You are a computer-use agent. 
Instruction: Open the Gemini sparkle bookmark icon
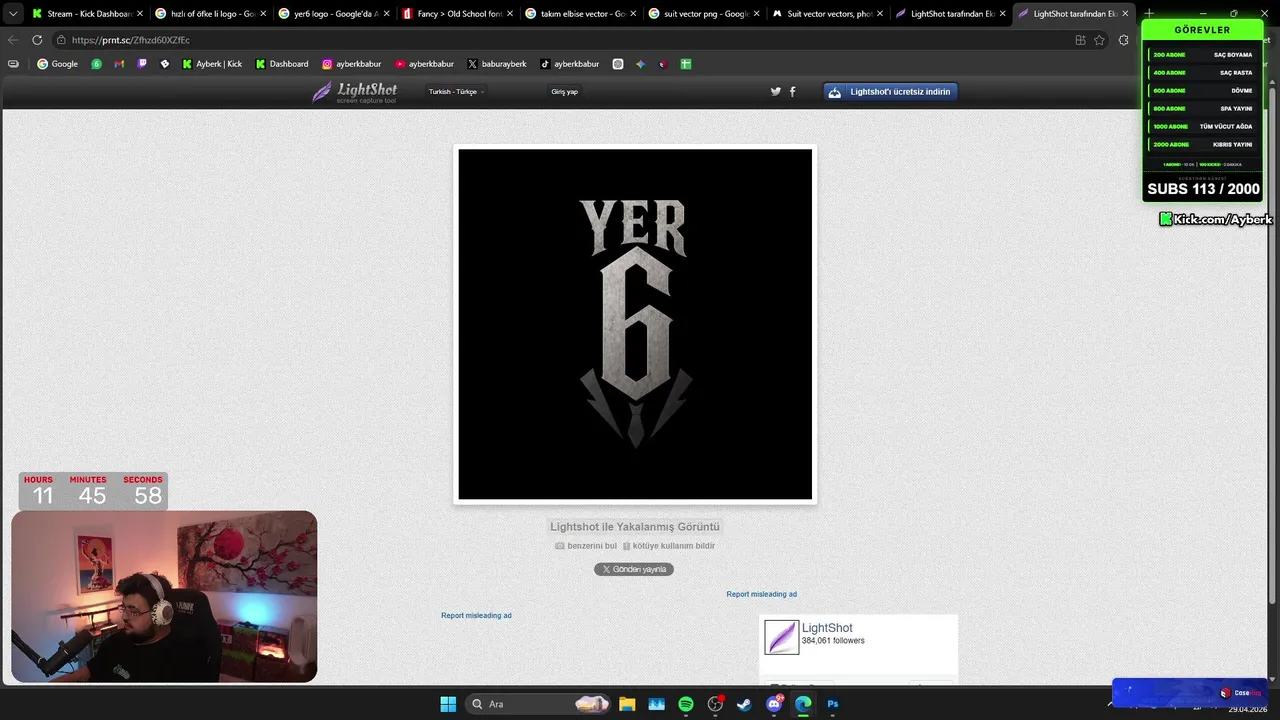point(641,64)
